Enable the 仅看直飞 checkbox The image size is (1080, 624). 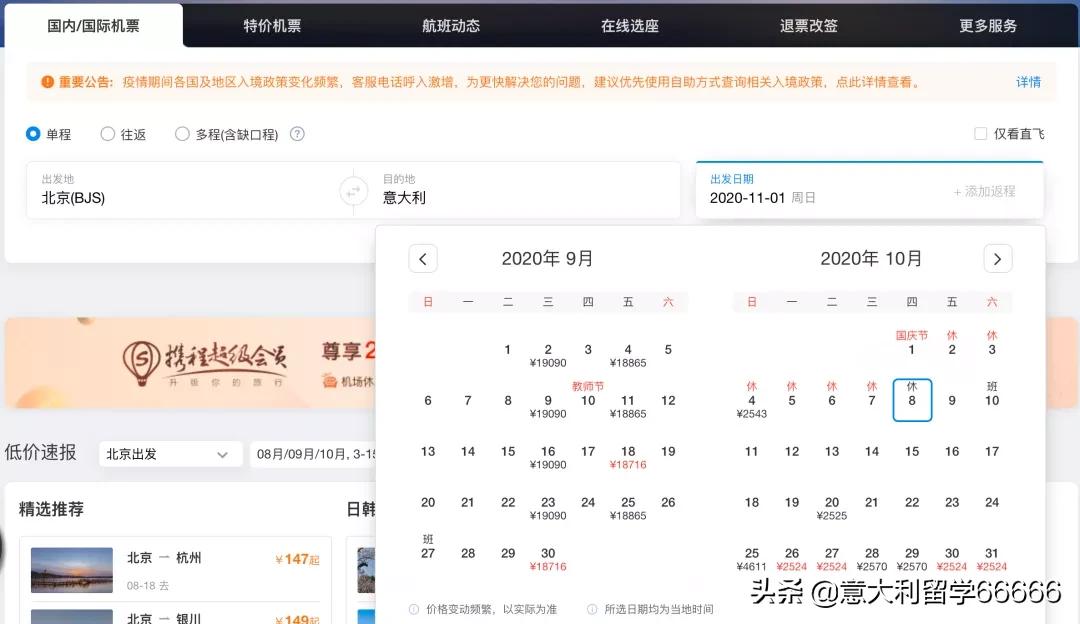click(x=981, y=133)
